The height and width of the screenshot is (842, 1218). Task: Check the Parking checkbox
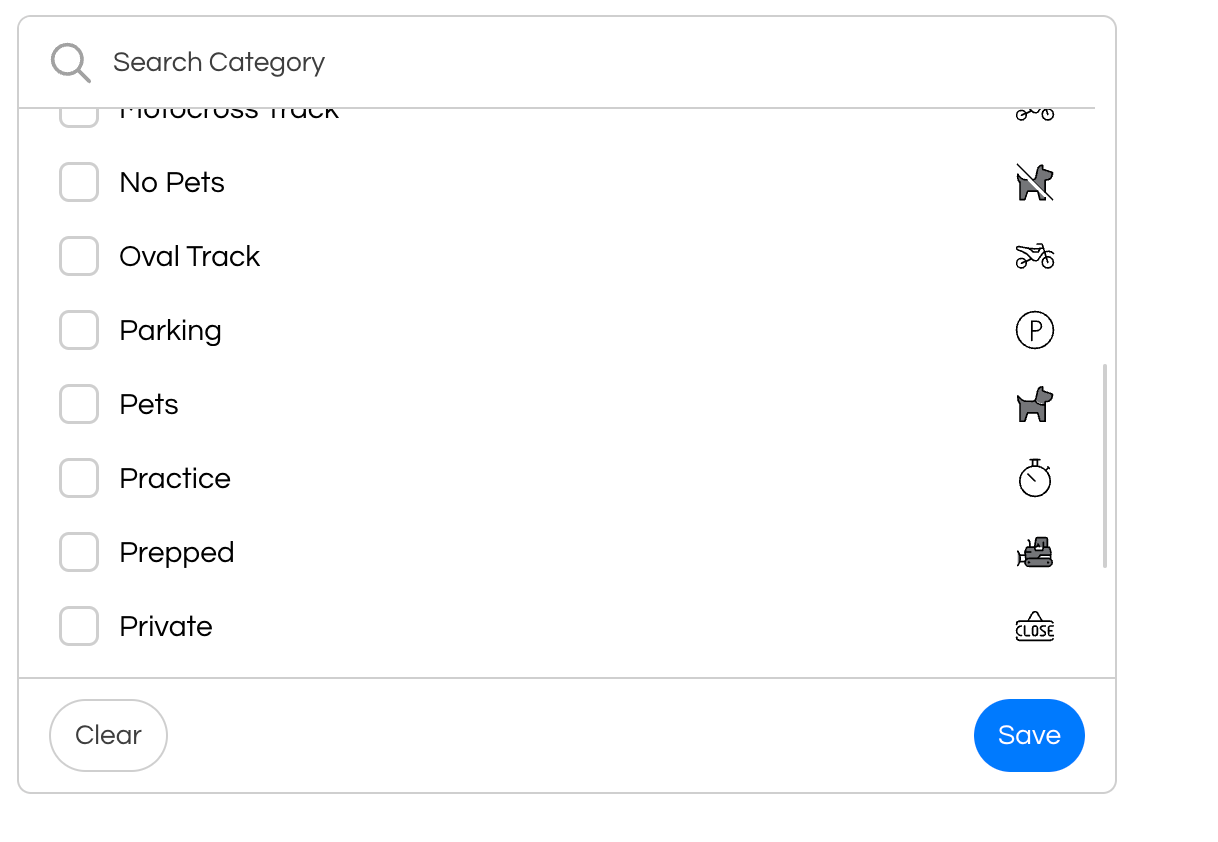point(78,330)
